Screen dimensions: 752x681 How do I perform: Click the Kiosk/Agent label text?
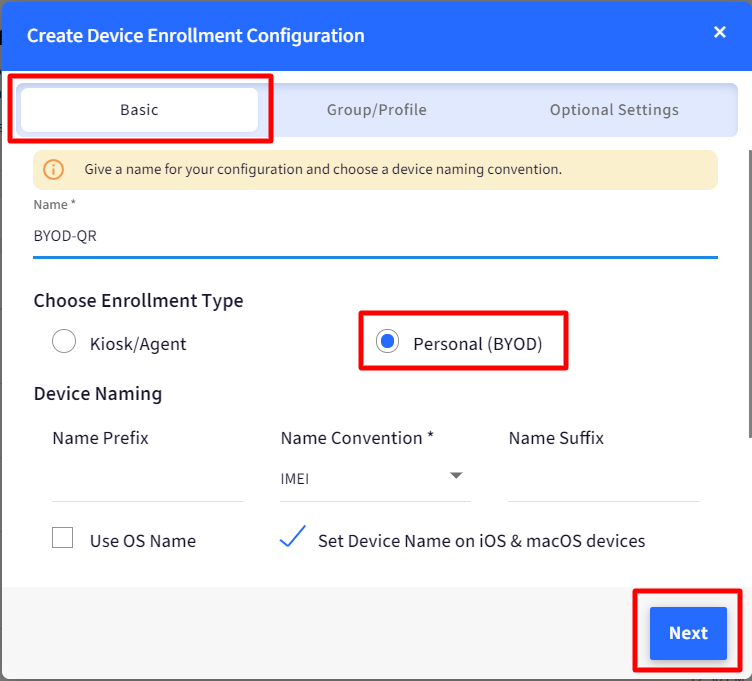(138, 344)
